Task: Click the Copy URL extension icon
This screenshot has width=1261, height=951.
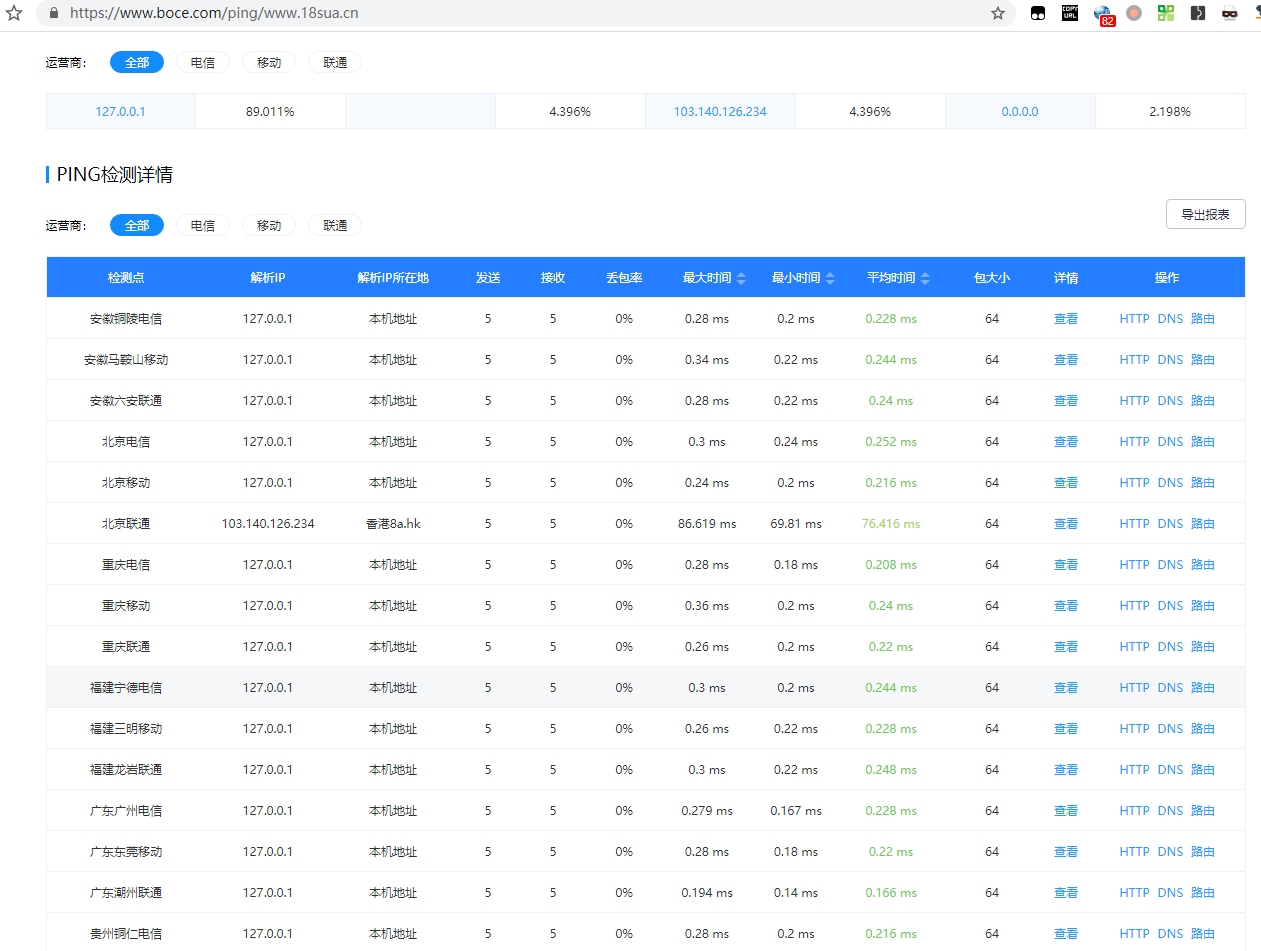Action: point(1069,13)
